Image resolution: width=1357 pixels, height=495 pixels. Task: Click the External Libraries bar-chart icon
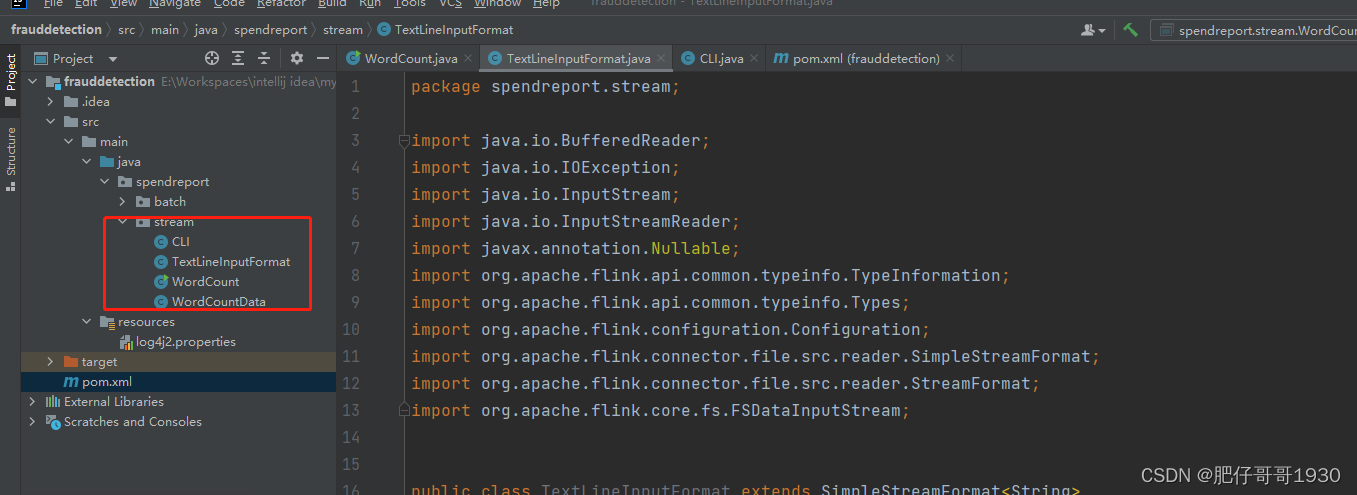(53, 401)
